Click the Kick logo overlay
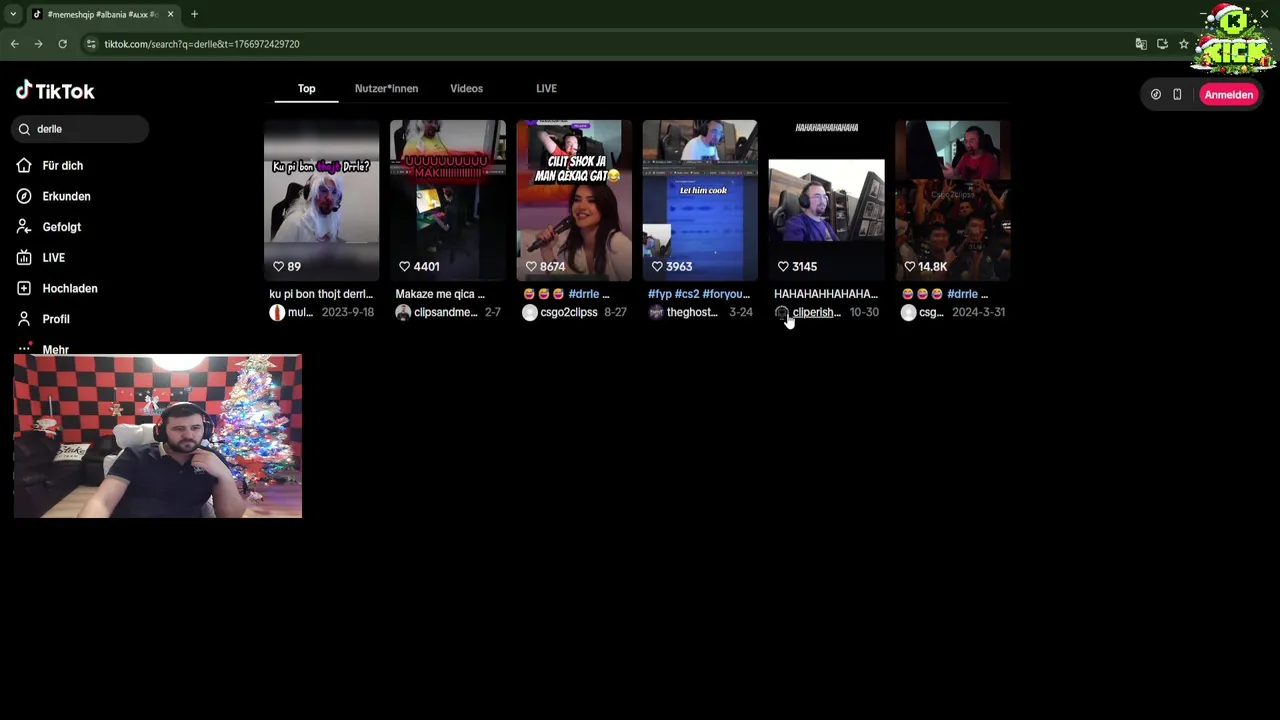The image size is (1280, 720). click(1233, 40)
